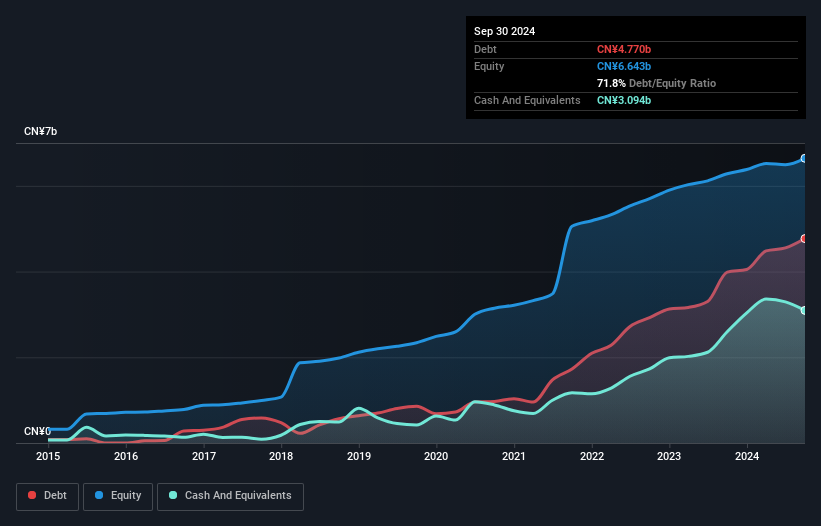Click the CN¥7b y-axis label
This screenshot has width=821, height=526.
[40, 131]
